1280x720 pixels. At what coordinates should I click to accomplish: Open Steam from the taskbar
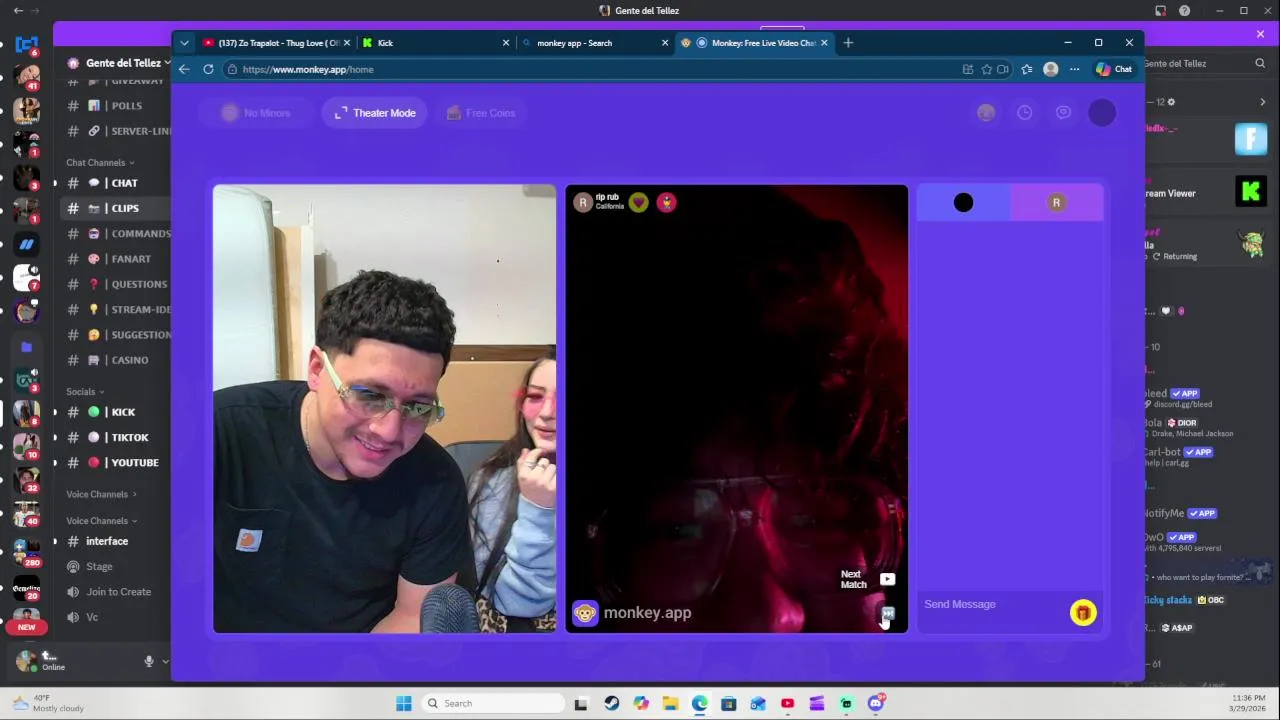pos(611,703)
